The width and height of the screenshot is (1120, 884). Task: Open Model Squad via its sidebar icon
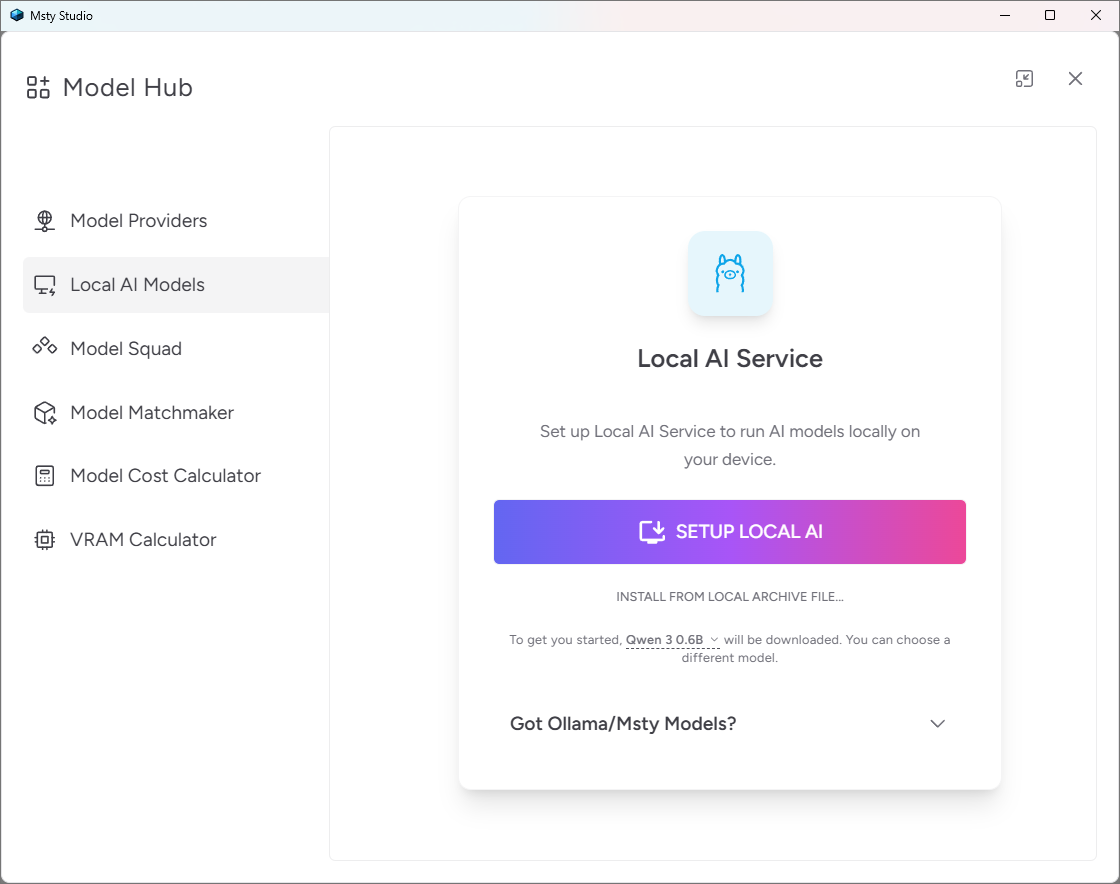coord(44,348)
